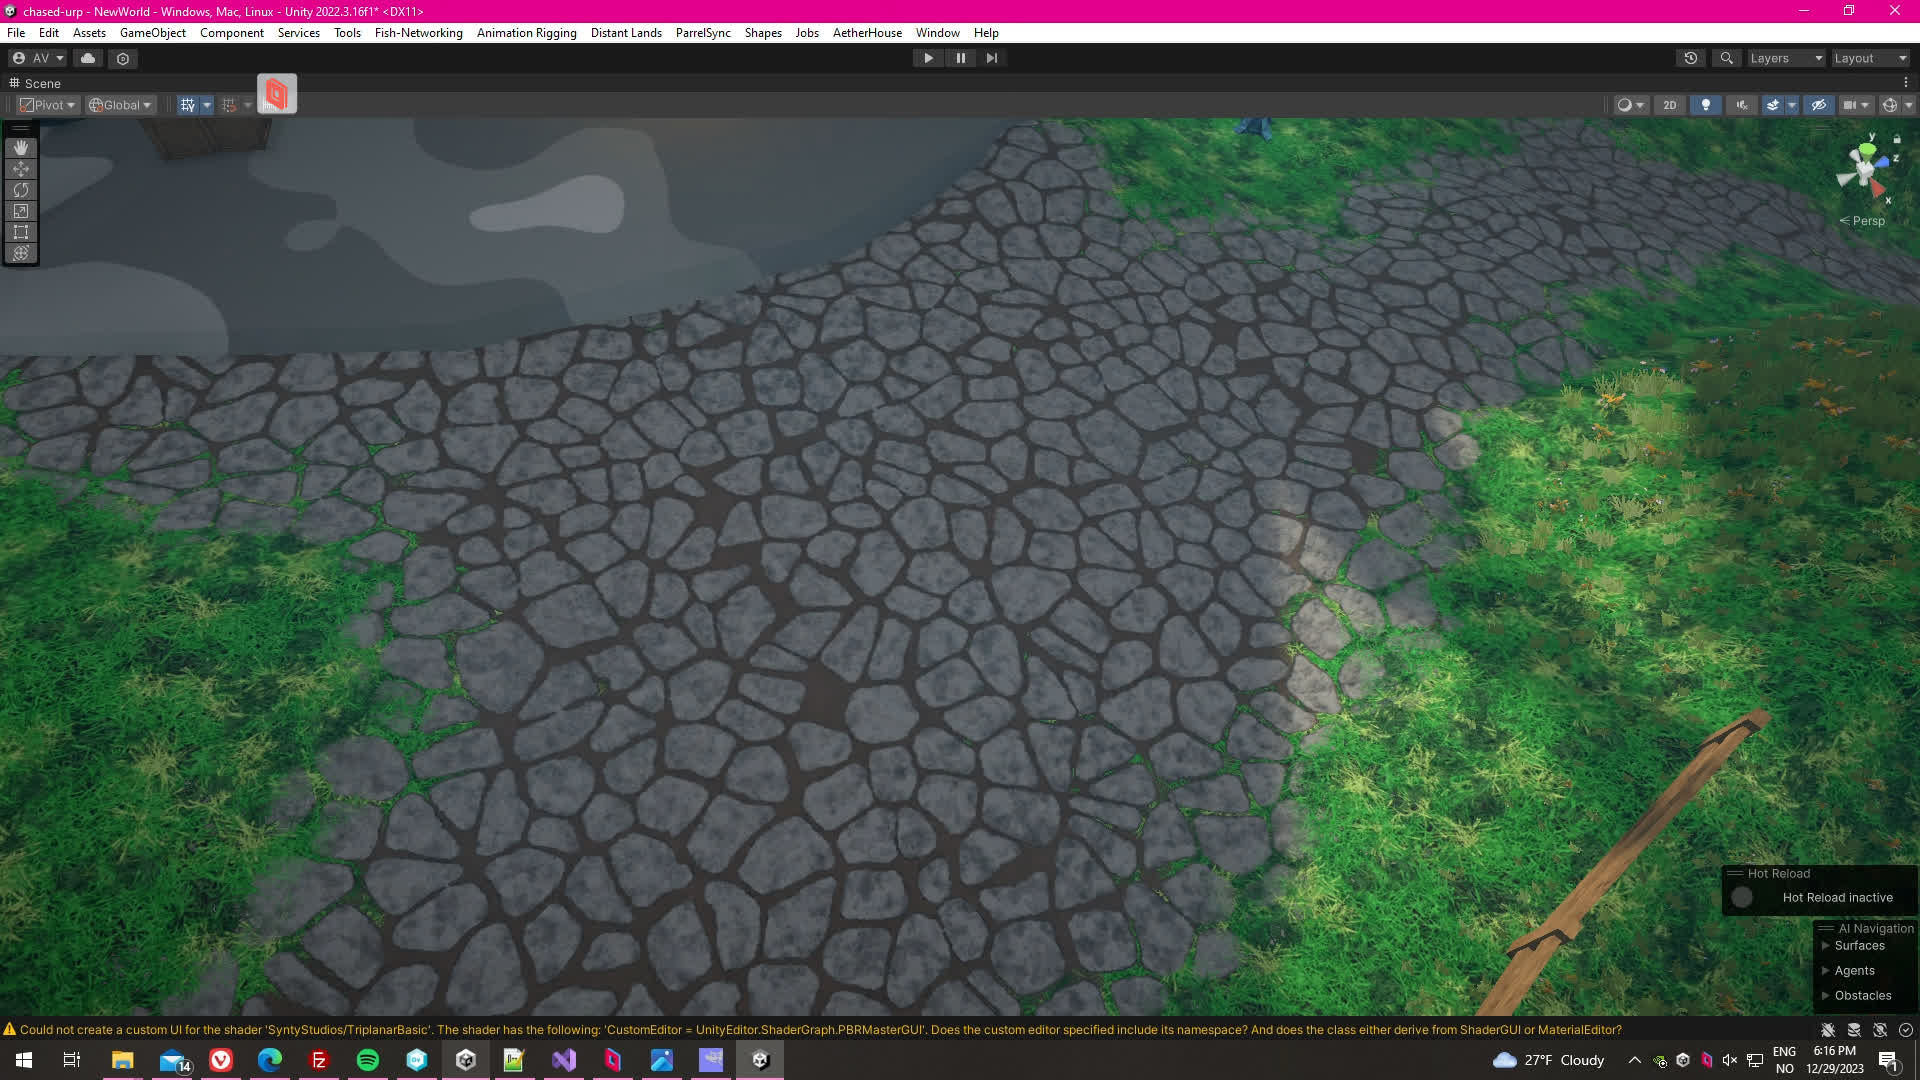Toggle scene lighting lightbulb
The image size is (1920, 1080).
(x=1706, y=105)
